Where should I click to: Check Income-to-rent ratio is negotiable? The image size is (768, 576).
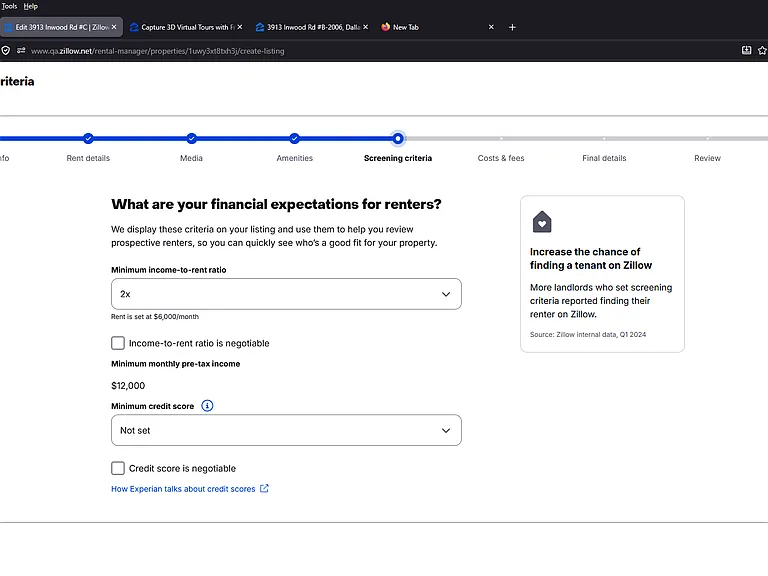(118, 343)
